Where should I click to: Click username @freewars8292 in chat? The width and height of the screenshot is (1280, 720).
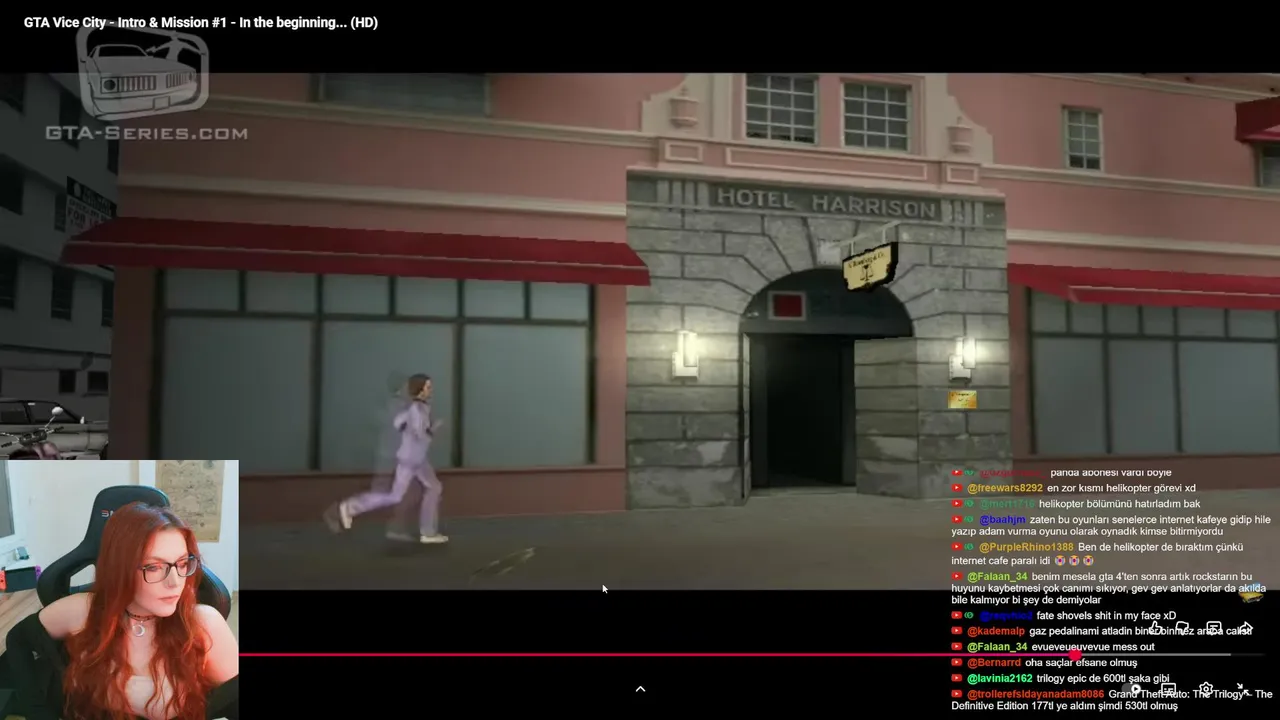(1005, 488)
